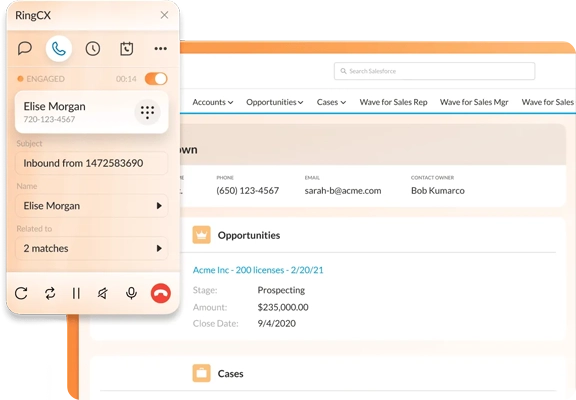Close the RingCX widget
The height and width of the screenshot is (400, 576).
[164, 15]
